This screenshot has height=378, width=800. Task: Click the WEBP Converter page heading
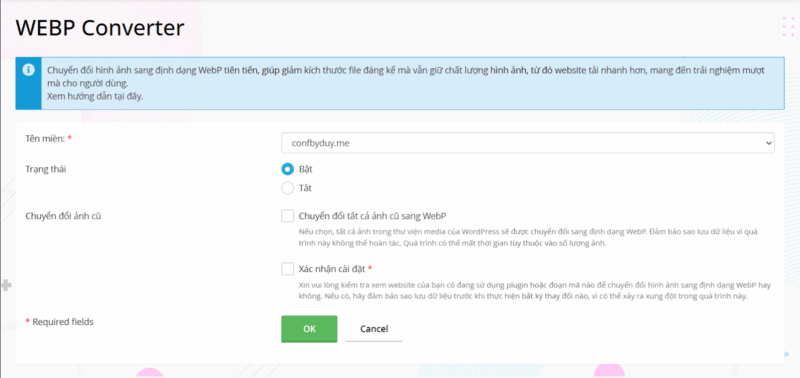(100, 28)
